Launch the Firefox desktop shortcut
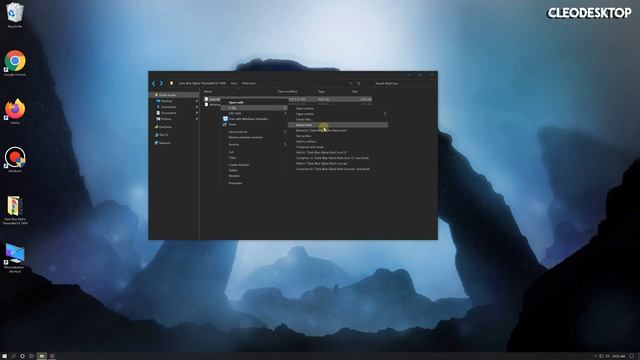Viewport: 640px width, 360px height. [x=15, y=111]
